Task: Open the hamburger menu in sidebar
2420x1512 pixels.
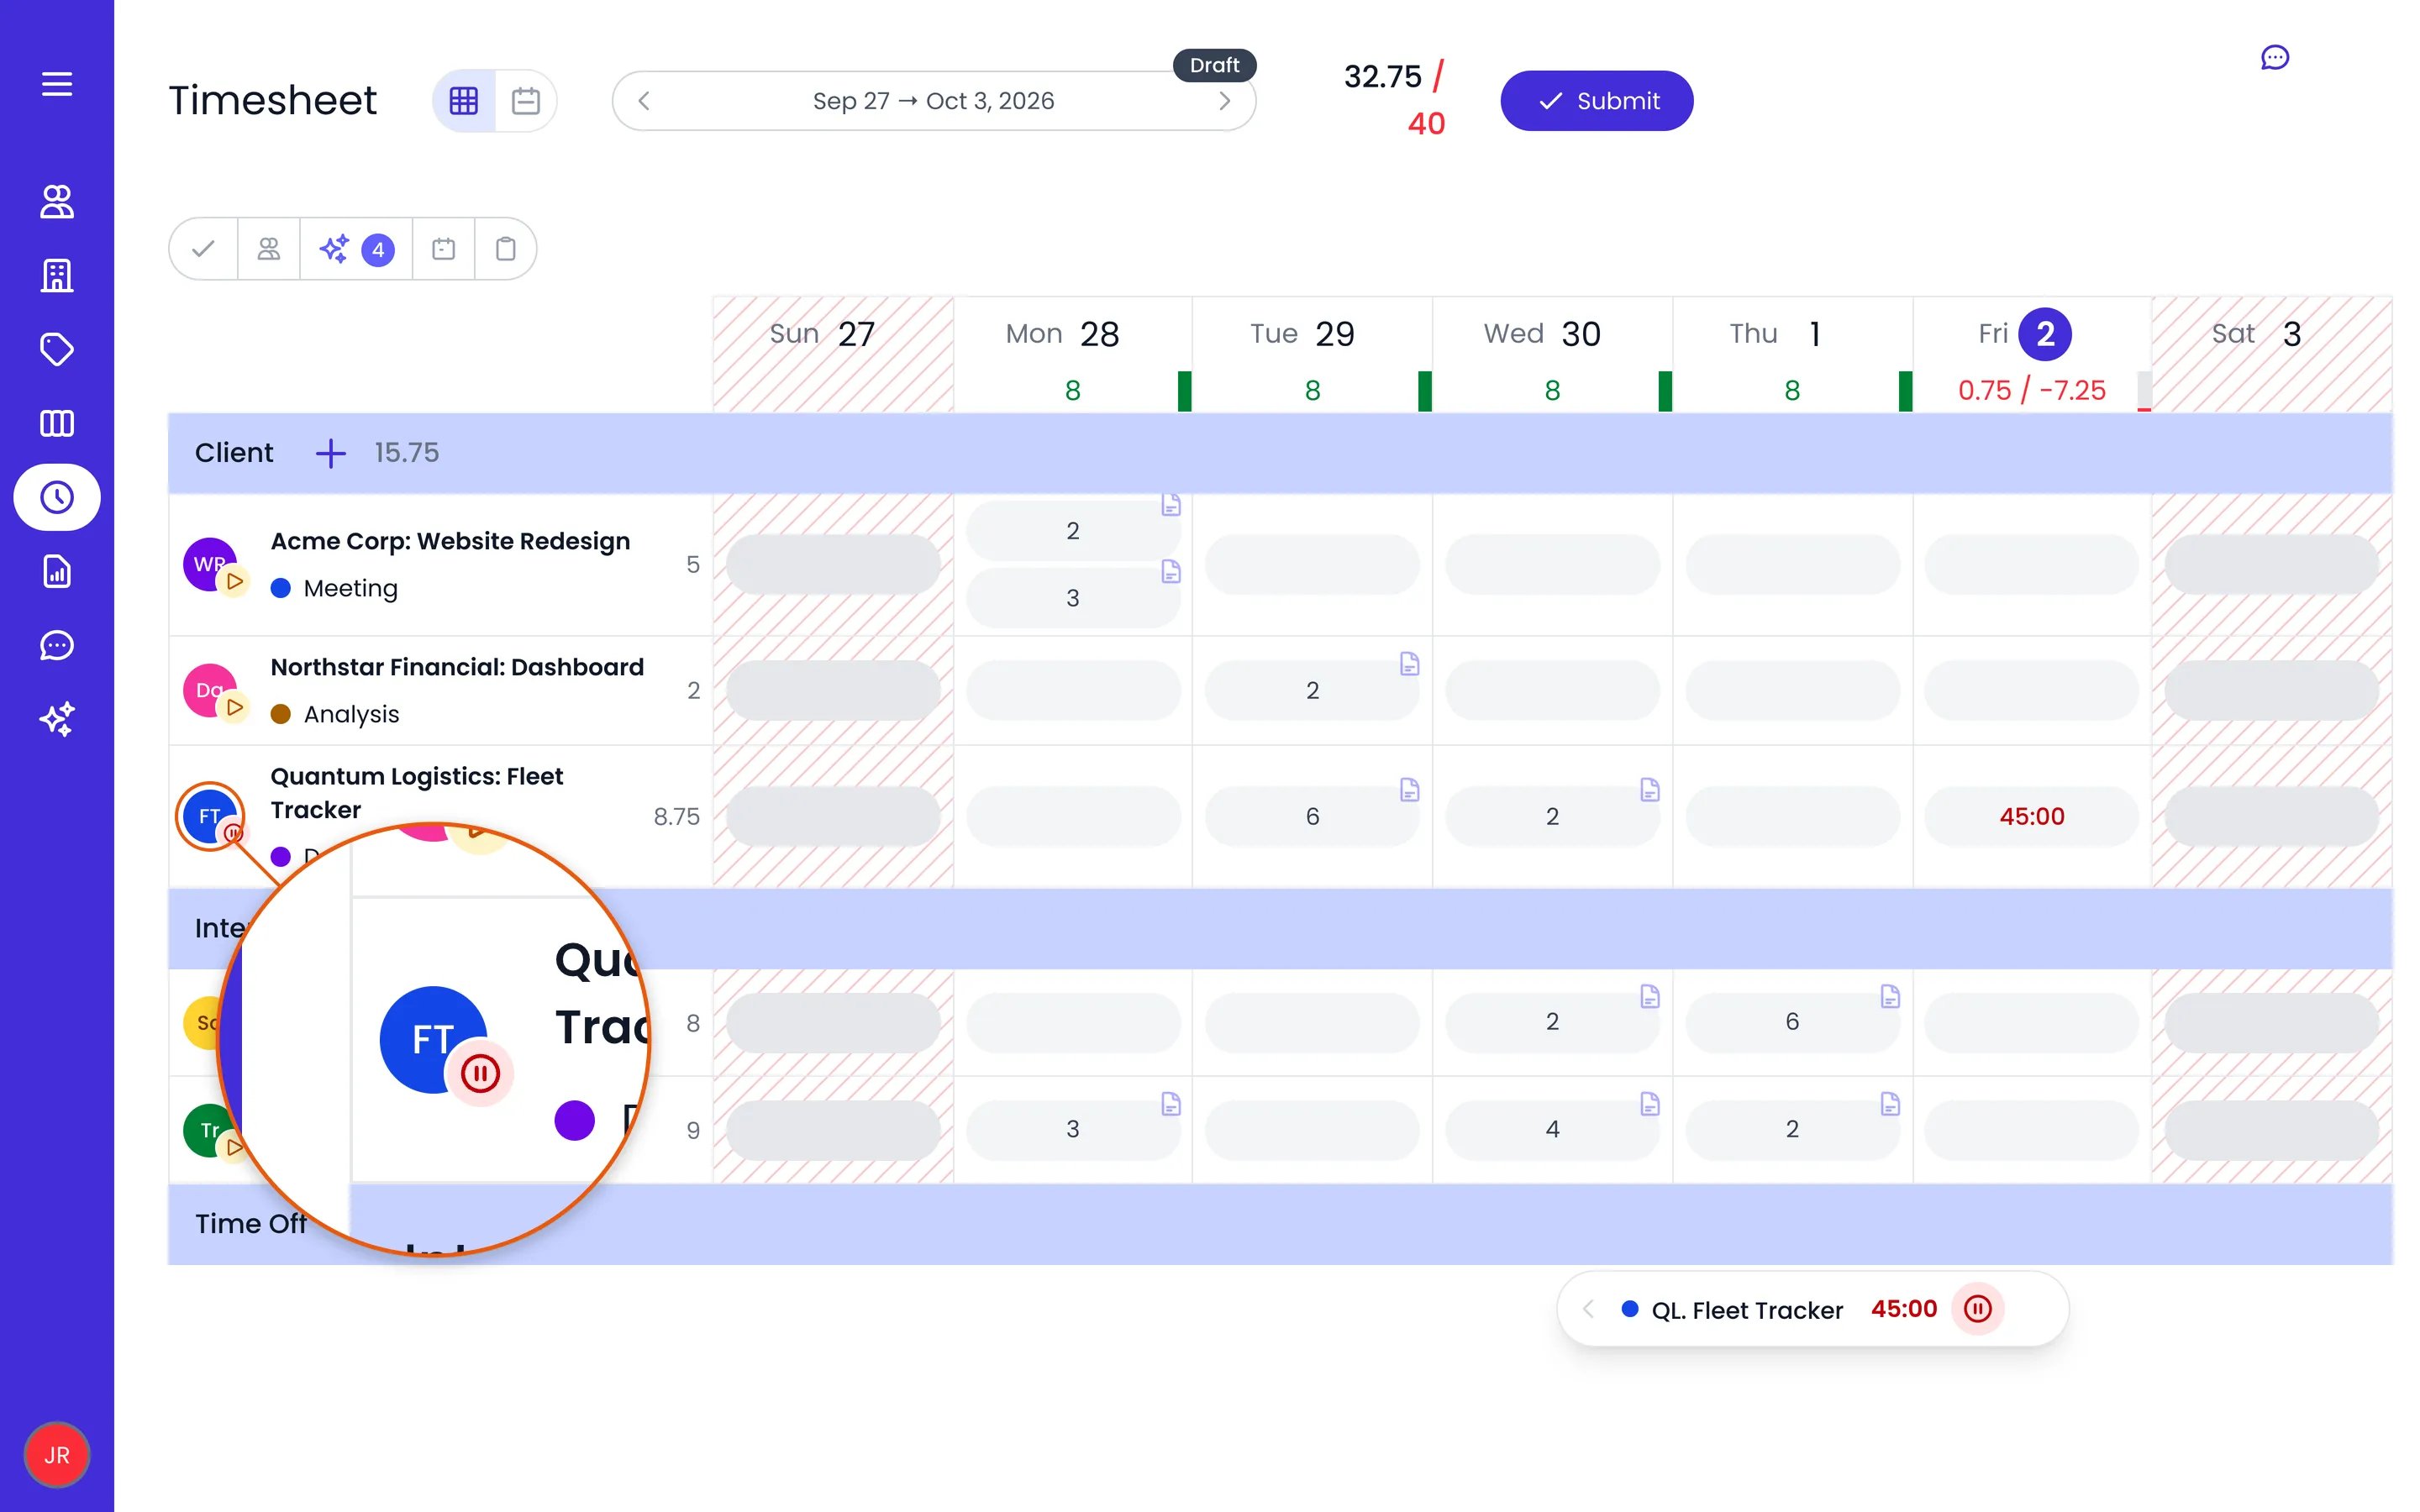Action: (x=57, y=84)
